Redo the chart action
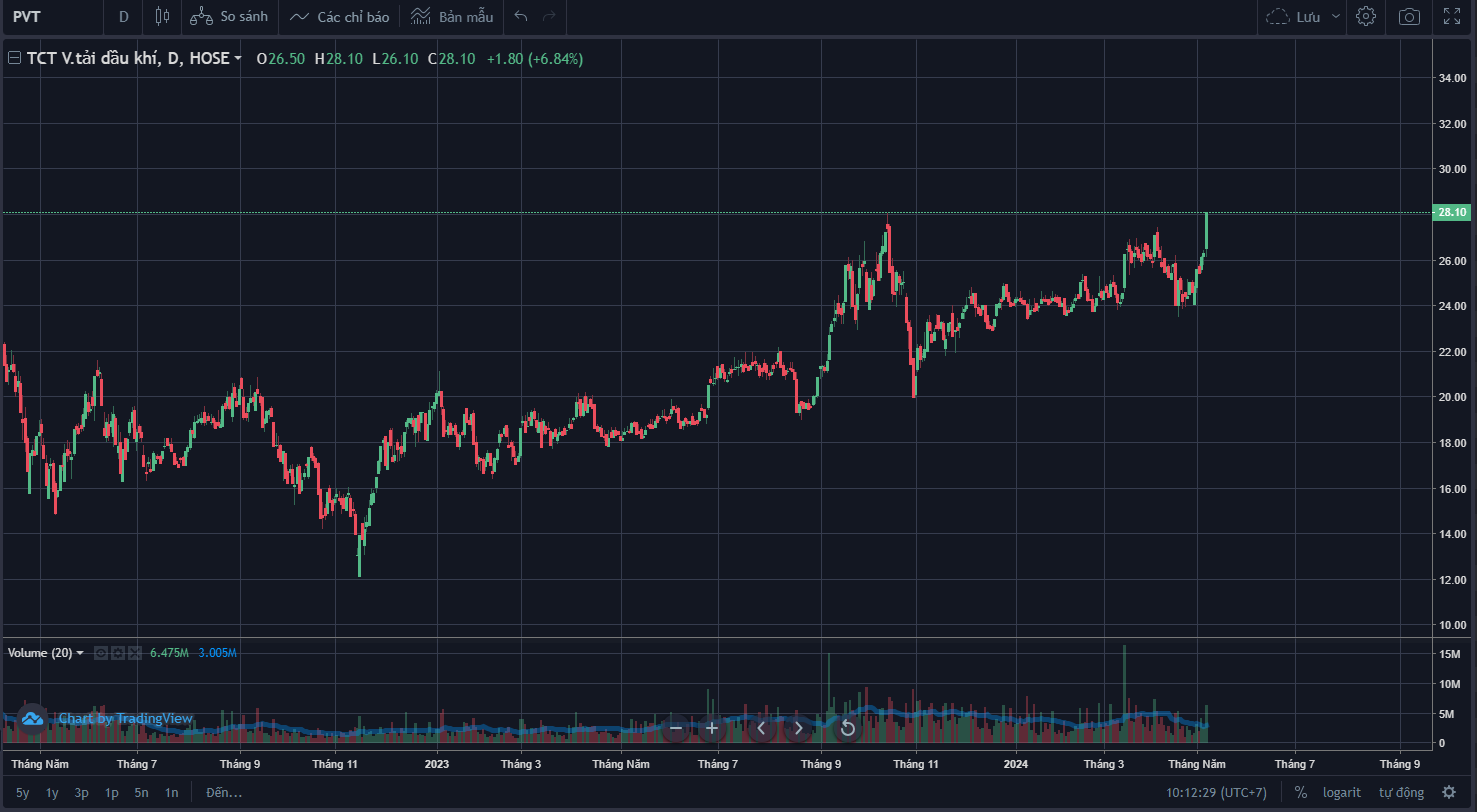 (548, 17)
